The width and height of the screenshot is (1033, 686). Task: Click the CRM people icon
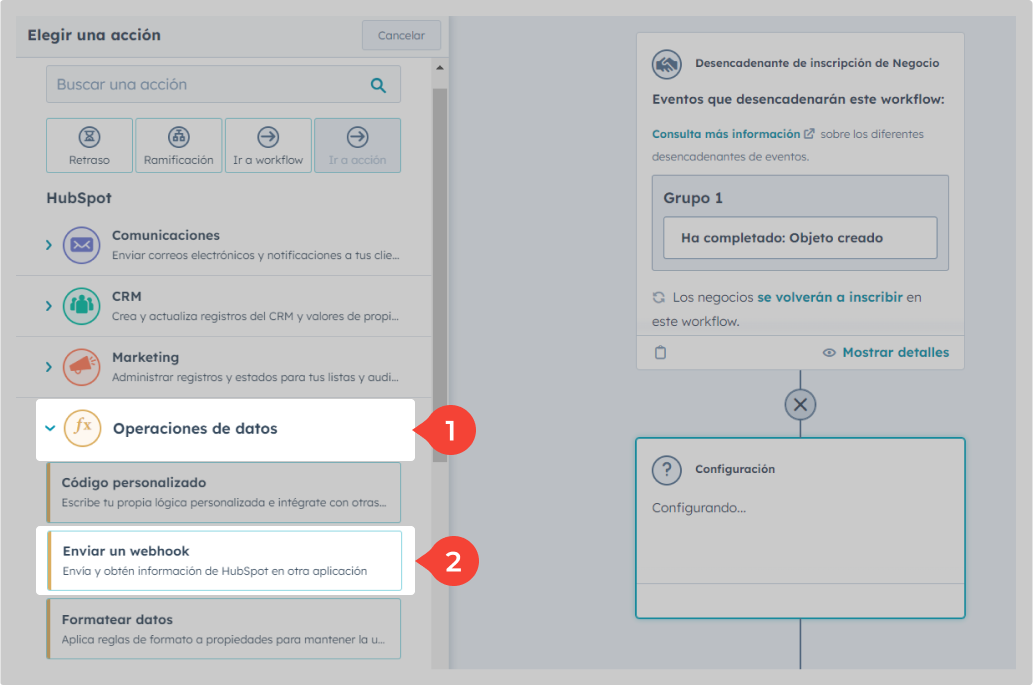pos(81,306)
